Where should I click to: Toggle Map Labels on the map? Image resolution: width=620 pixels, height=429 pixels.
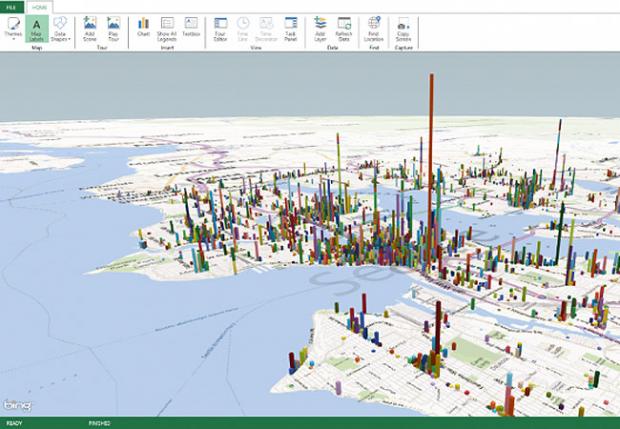tap(37, 27)
